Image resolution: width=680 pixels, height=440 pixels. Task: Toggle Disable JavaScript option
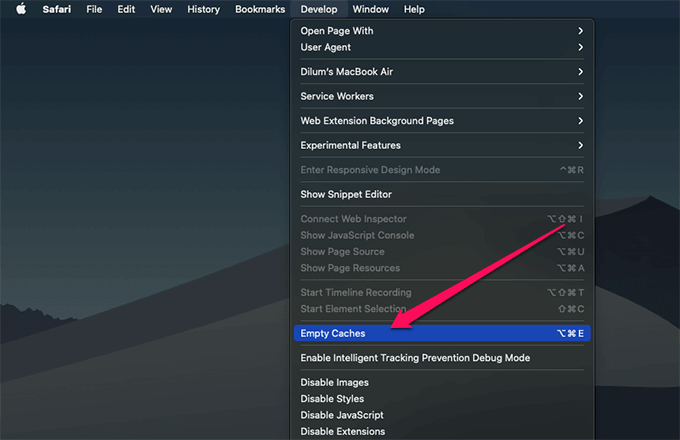(x=442, y=415)
